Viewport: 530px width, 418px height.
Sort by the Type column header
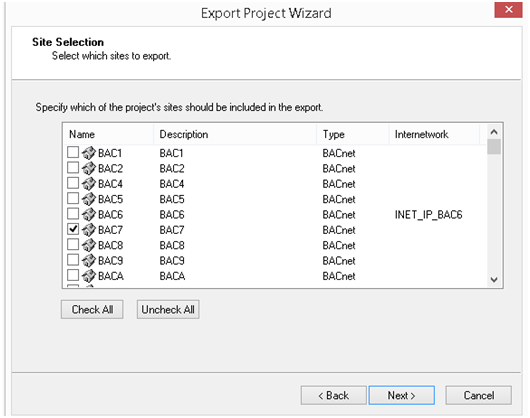pyautogui.click(x=353, y=134)
